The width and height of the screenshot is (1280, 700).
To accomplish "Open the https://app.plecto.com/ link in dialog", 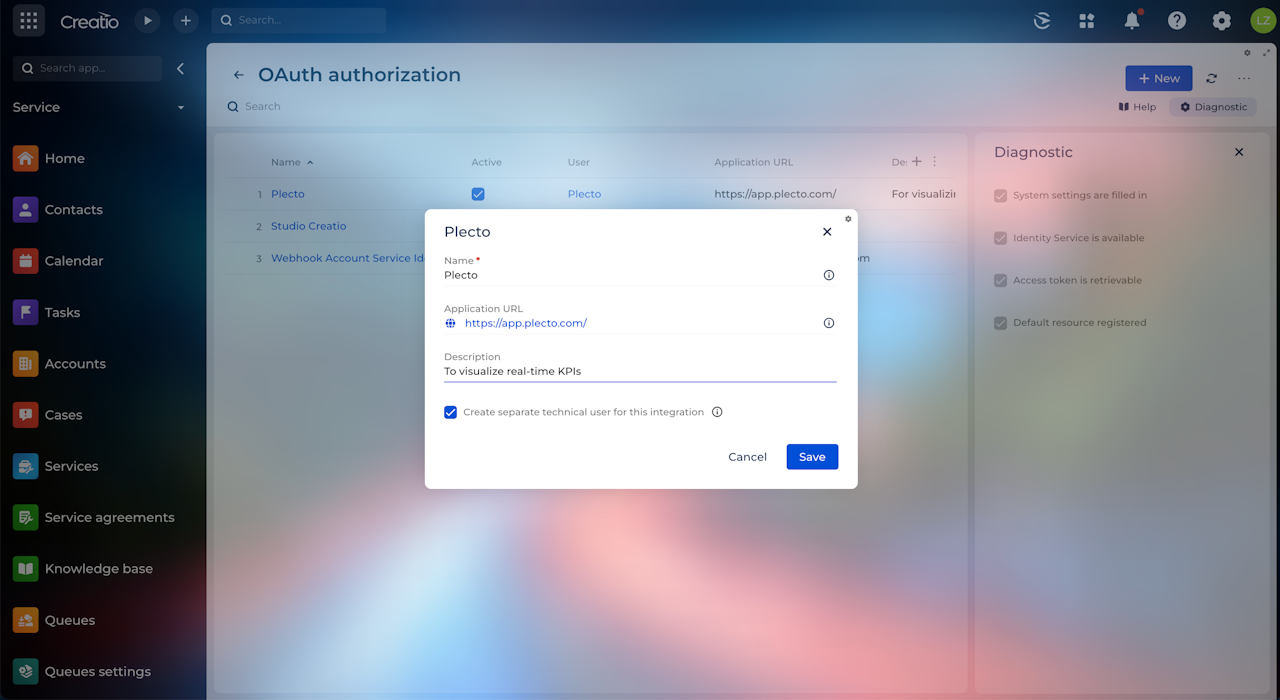I will (x=526, y=323).
